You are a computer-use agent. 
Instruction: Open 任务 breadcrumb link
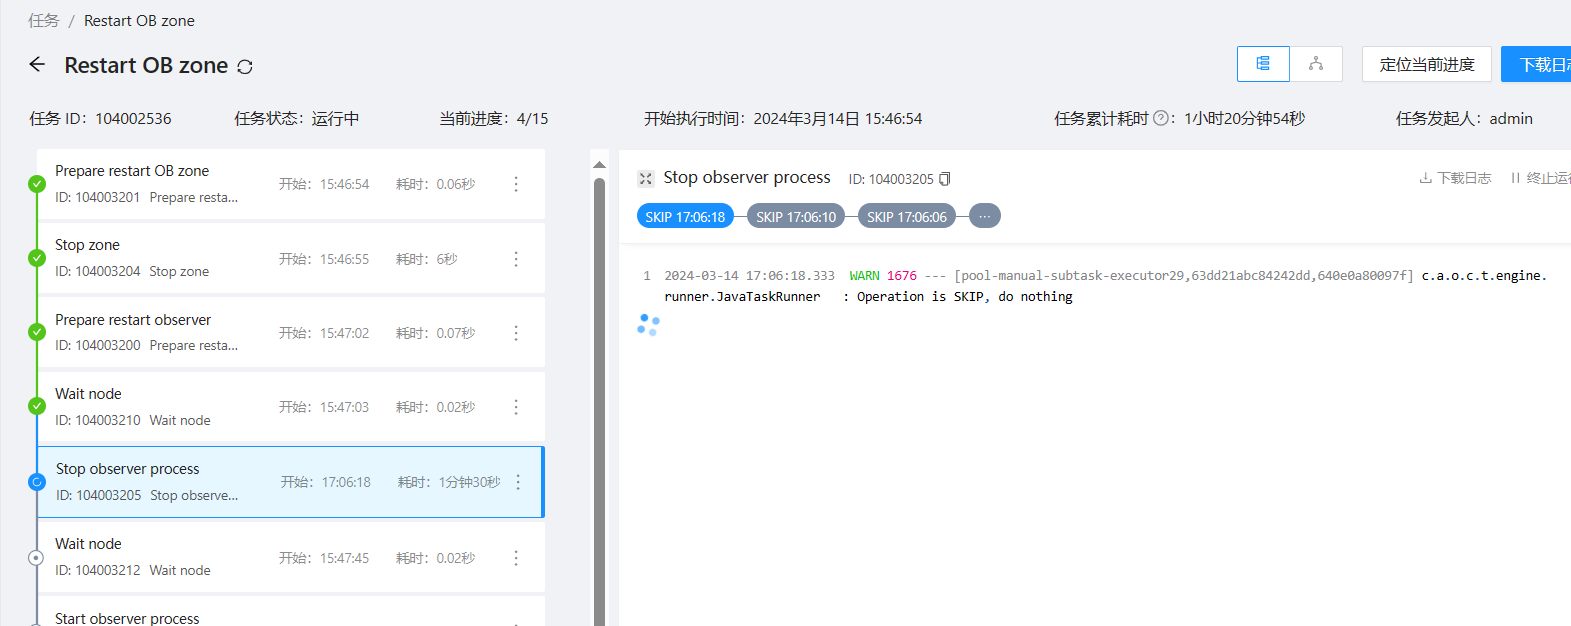44,20
